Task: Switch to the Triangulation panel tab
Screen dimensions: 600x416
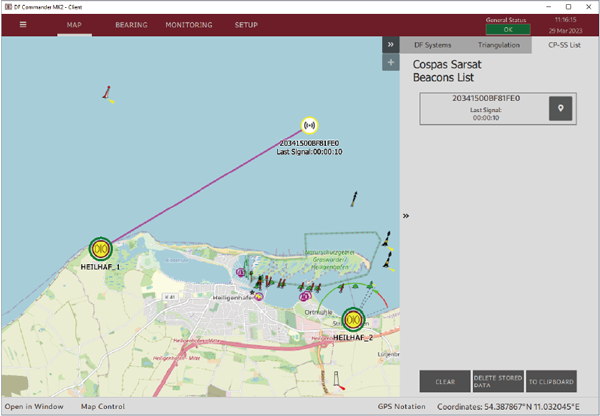Action: [499, 45]
